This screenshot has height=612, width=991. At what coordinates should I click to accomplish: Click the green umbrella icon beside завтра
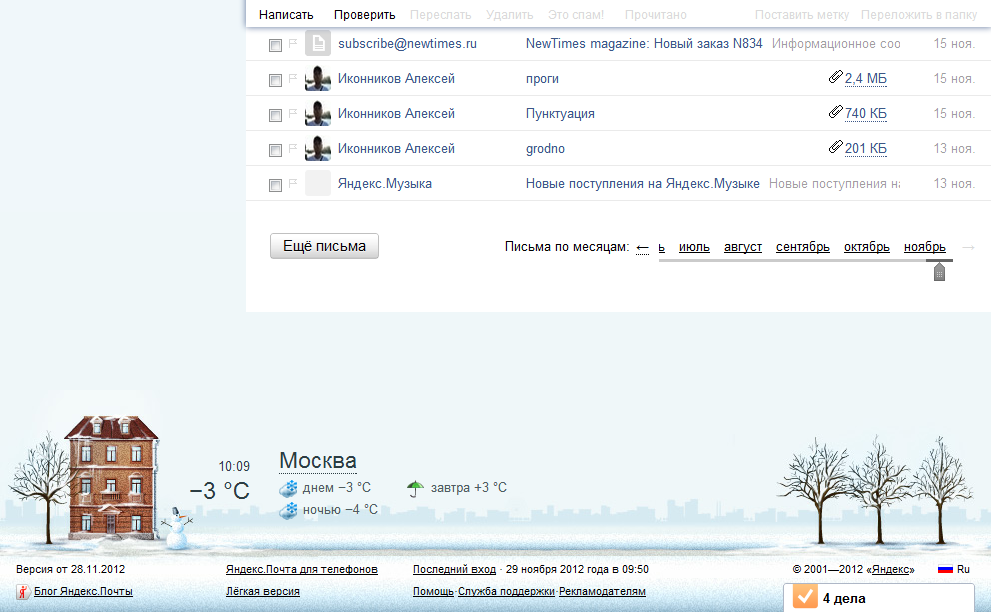pos(415,488)
